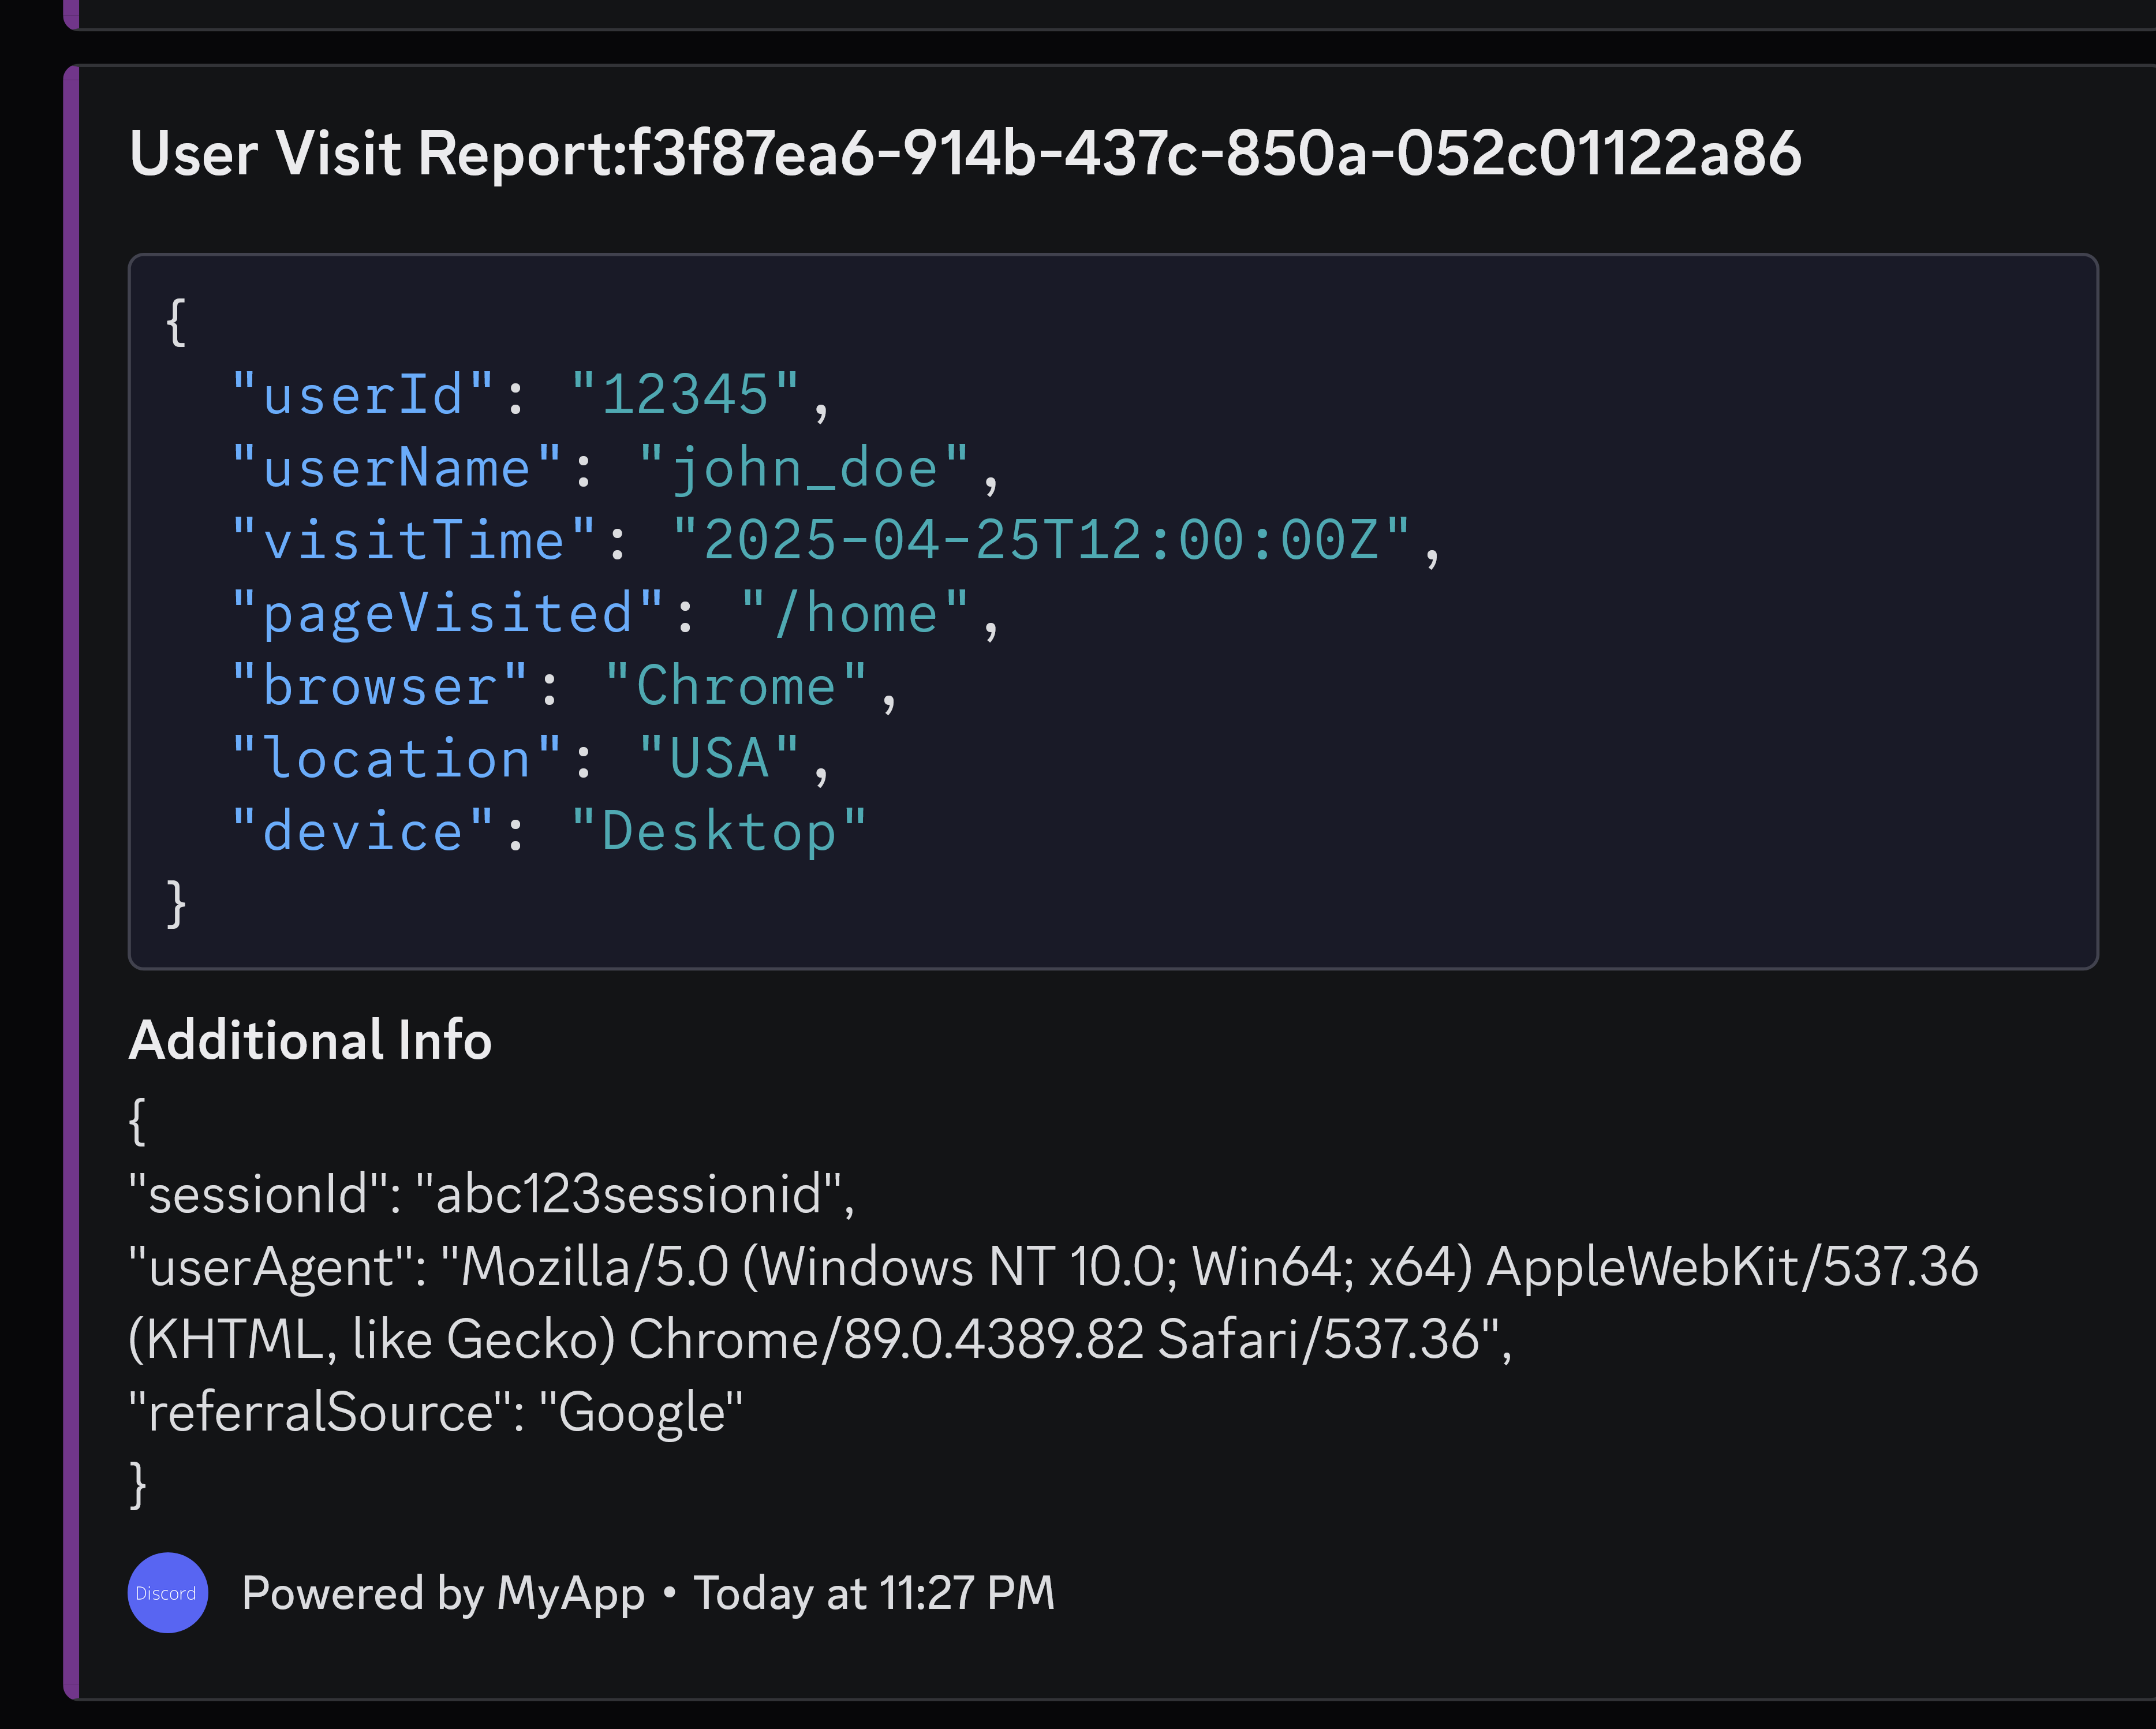
Task: Click the userId line in code block
Action: click(x=531, y=395)
